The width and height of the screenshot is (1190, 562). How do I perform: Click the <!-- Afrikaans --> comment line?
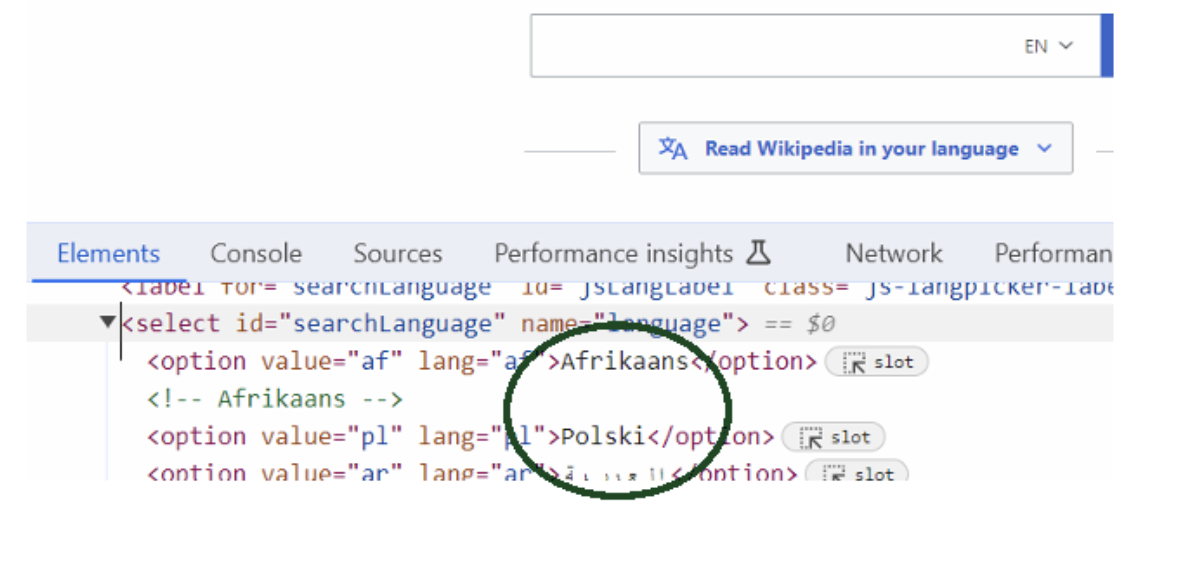pyautogui.click(x=275, y=399)
